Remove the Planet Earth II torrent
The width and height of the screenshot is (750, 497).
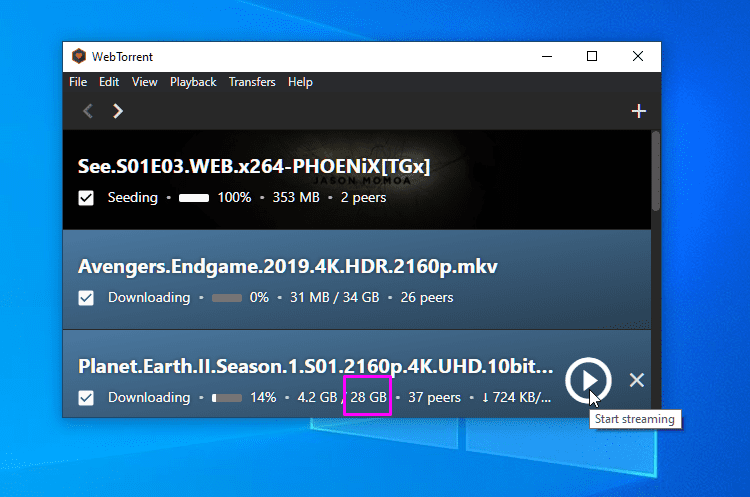[637, 380]
